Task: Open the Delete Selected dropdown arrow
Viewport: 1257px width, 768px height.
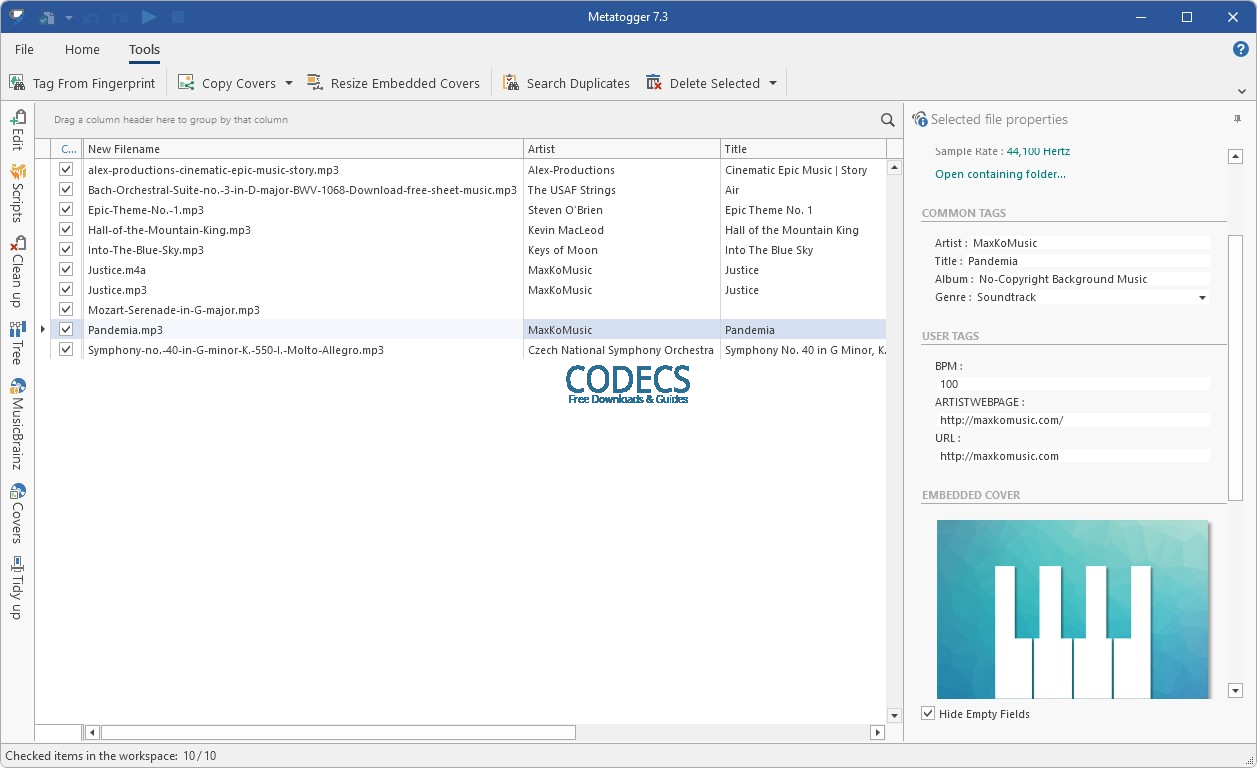Action: click(773, 83)
